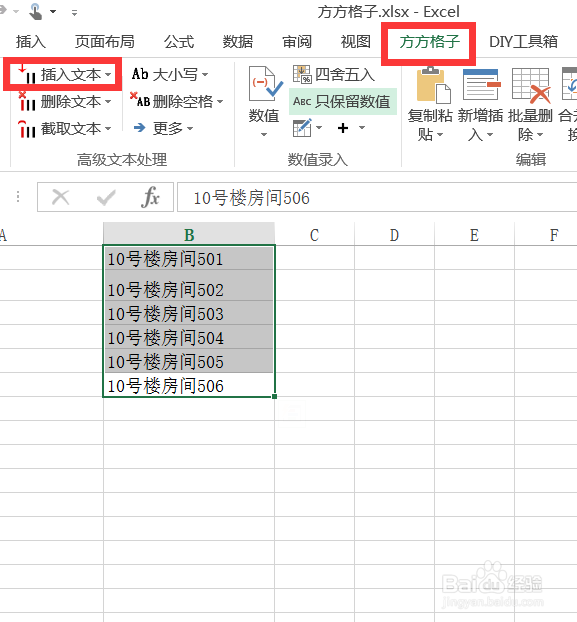
Task: Click the Delete Spaces (删除空格) AB icon
Action: [140, 101]
